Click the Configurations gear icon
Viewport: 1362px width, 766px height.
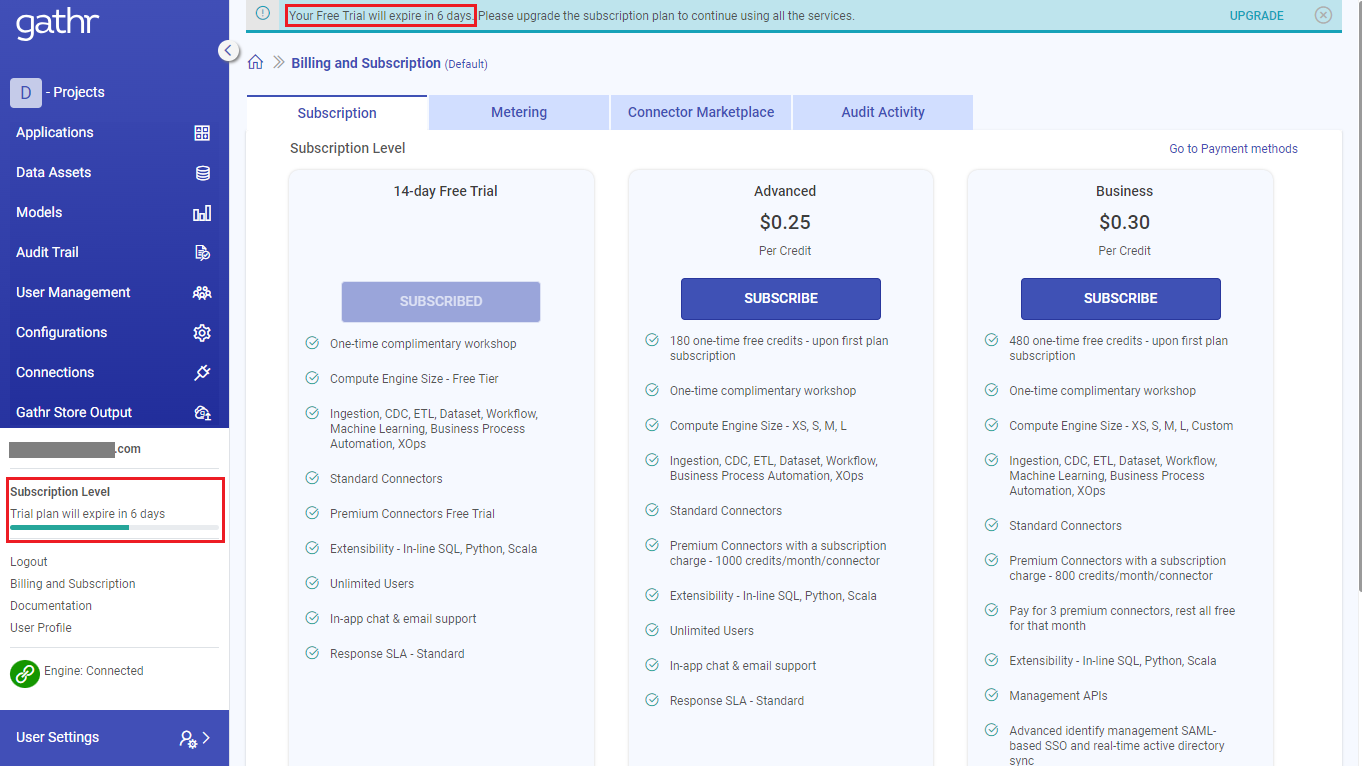tap(202, 333)
